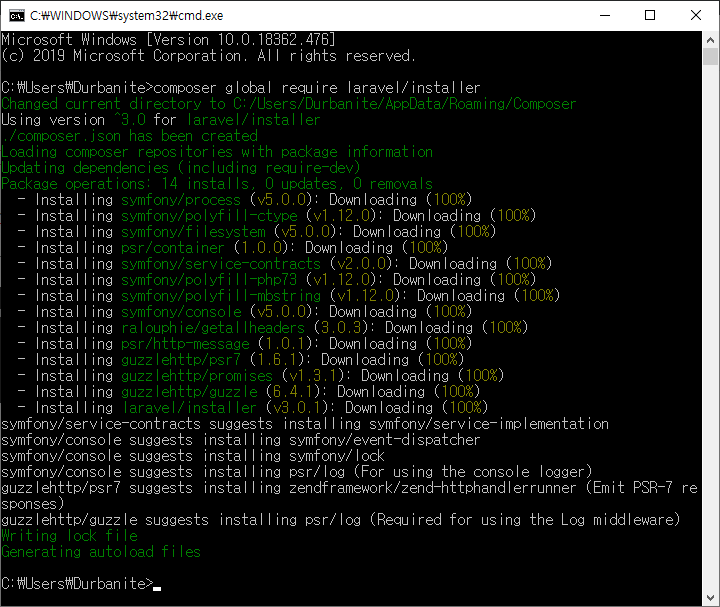Click the '(c) 2019 Microsoft Corporation' line

click(x=208, y=56)
